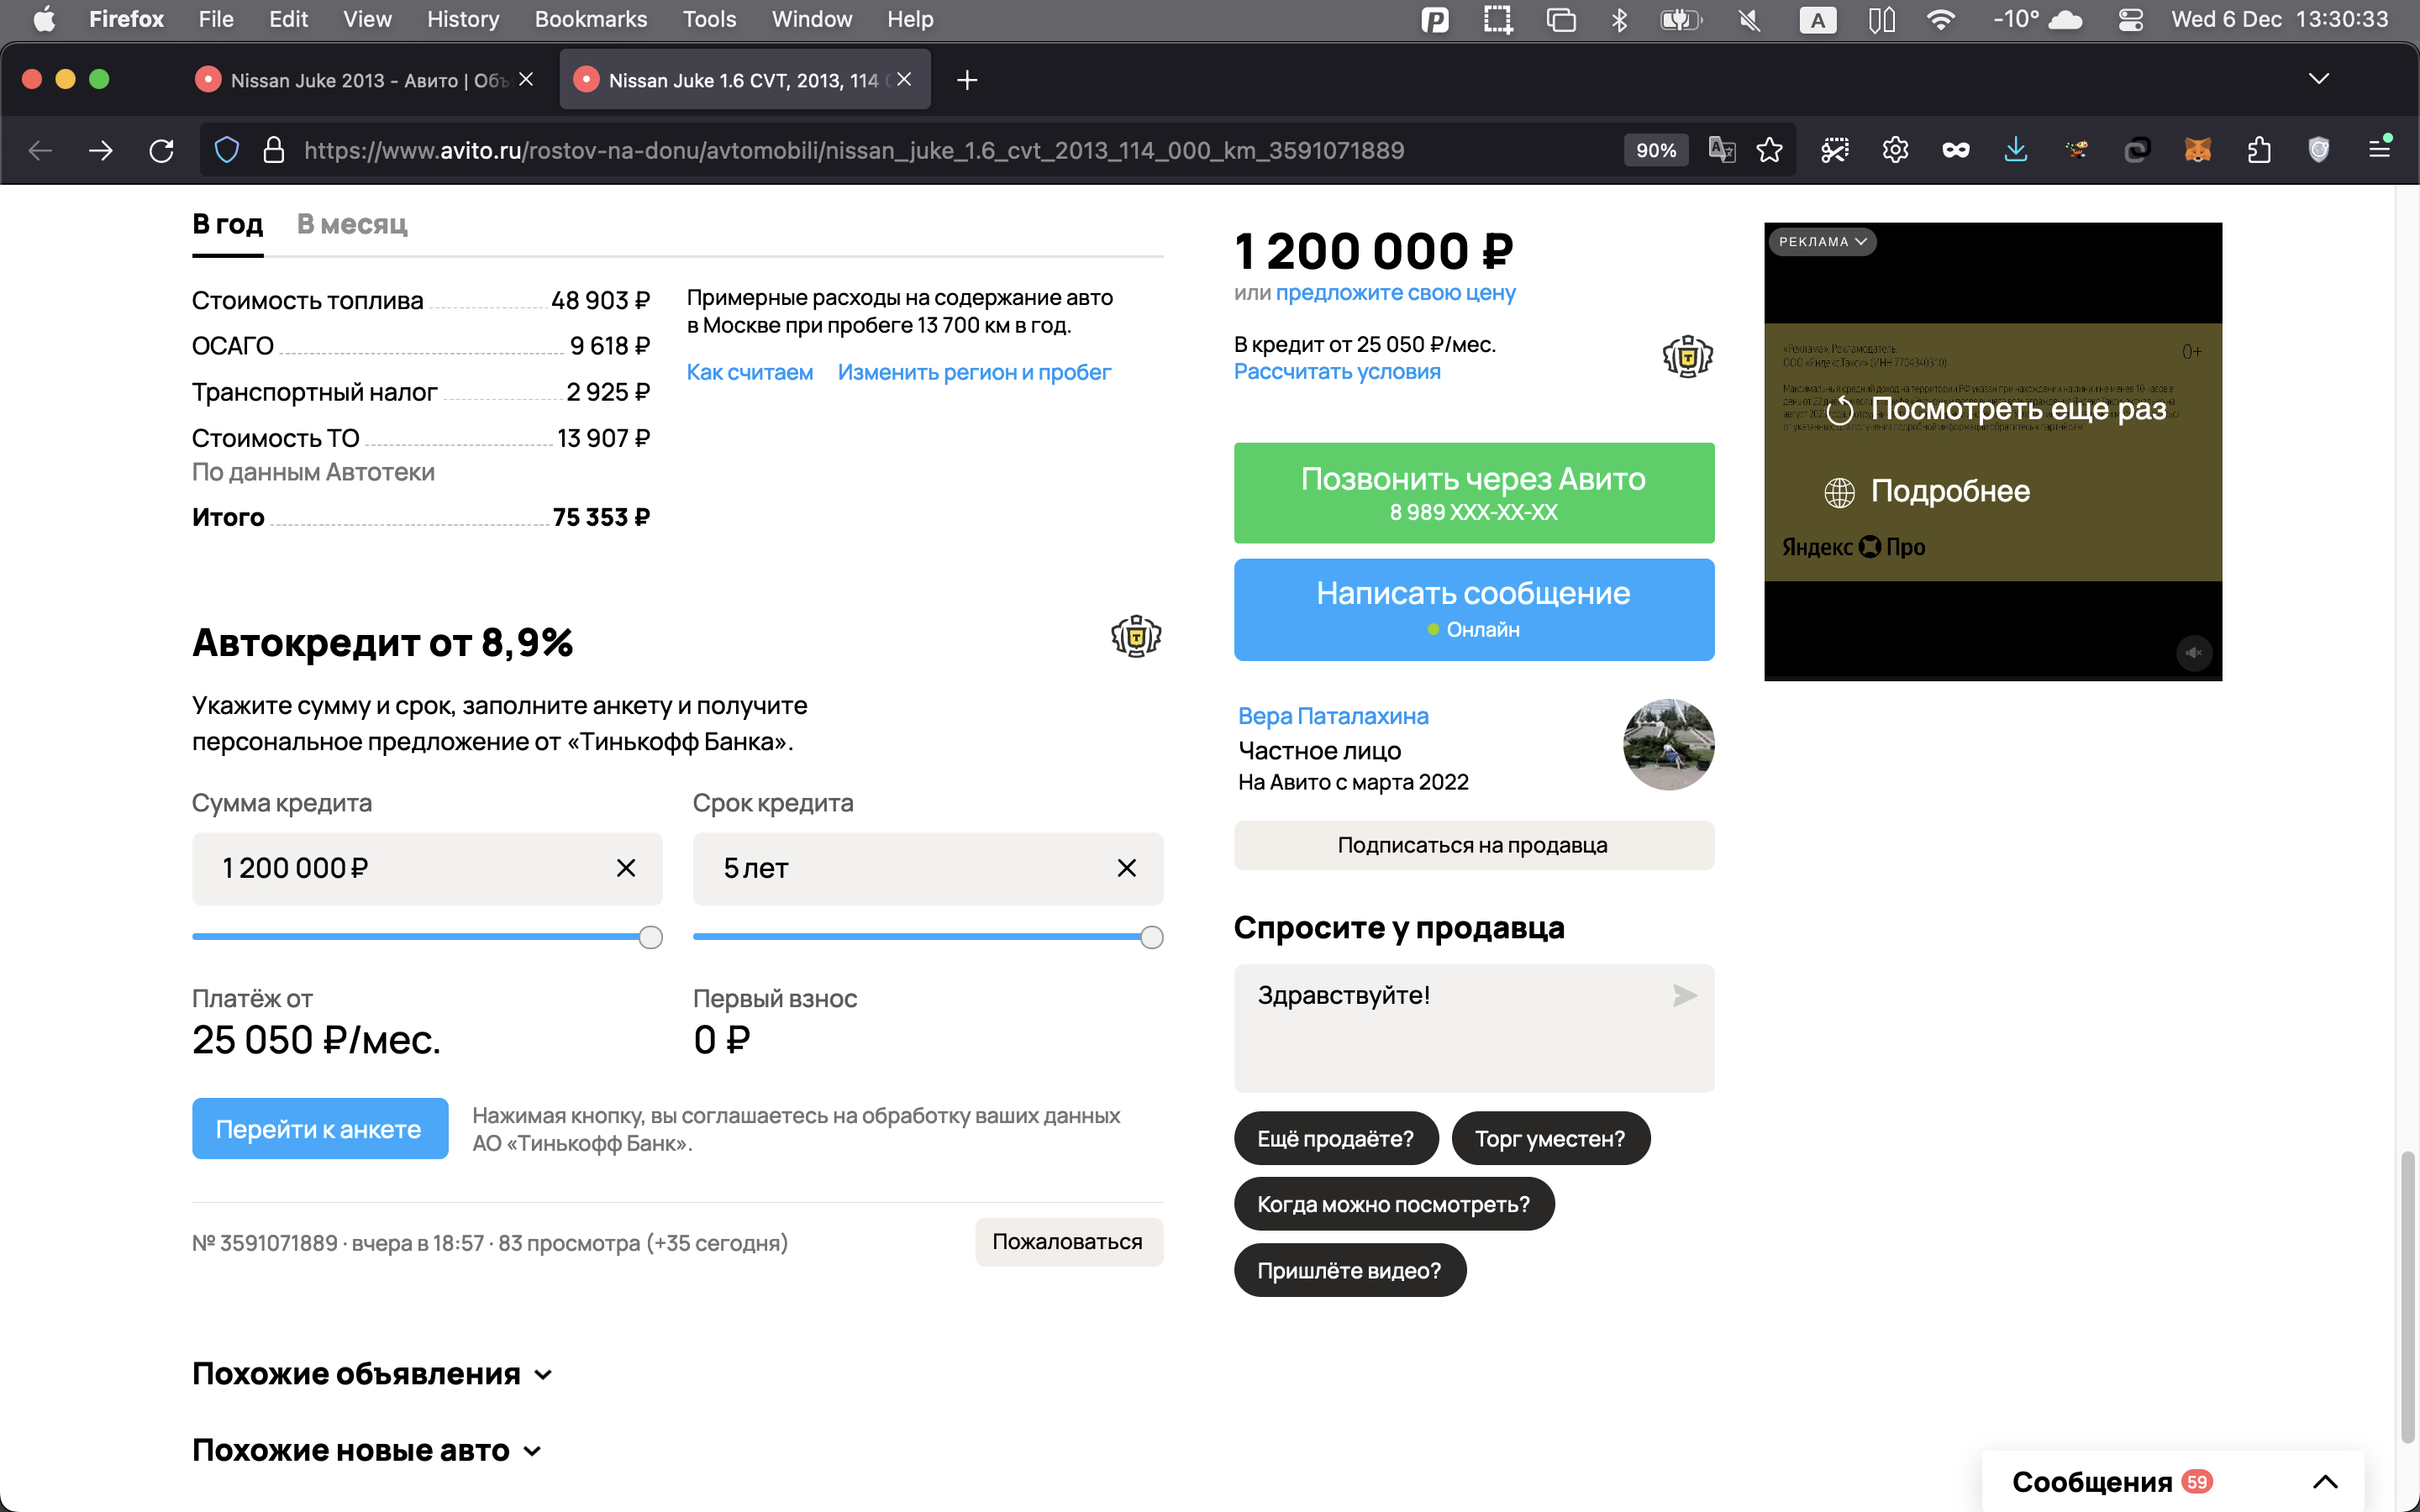This screenshot has height=1512, width=2420.
Task: Clear the loan term field
Action: 1126,868
